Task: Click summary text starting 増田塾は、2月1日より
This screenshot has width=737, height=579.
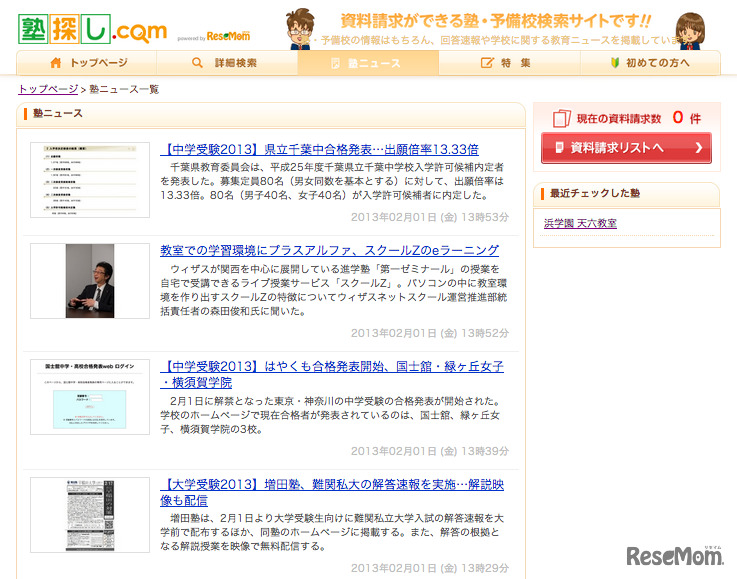Action: click(x=332, y=532)
